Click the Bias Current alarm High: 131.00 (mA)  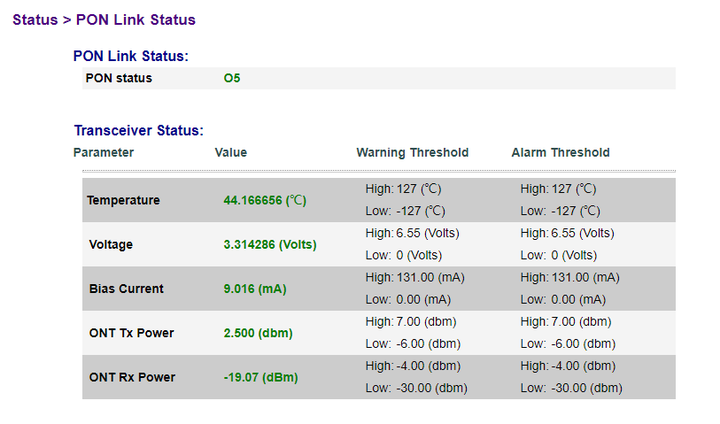point(570,277)
